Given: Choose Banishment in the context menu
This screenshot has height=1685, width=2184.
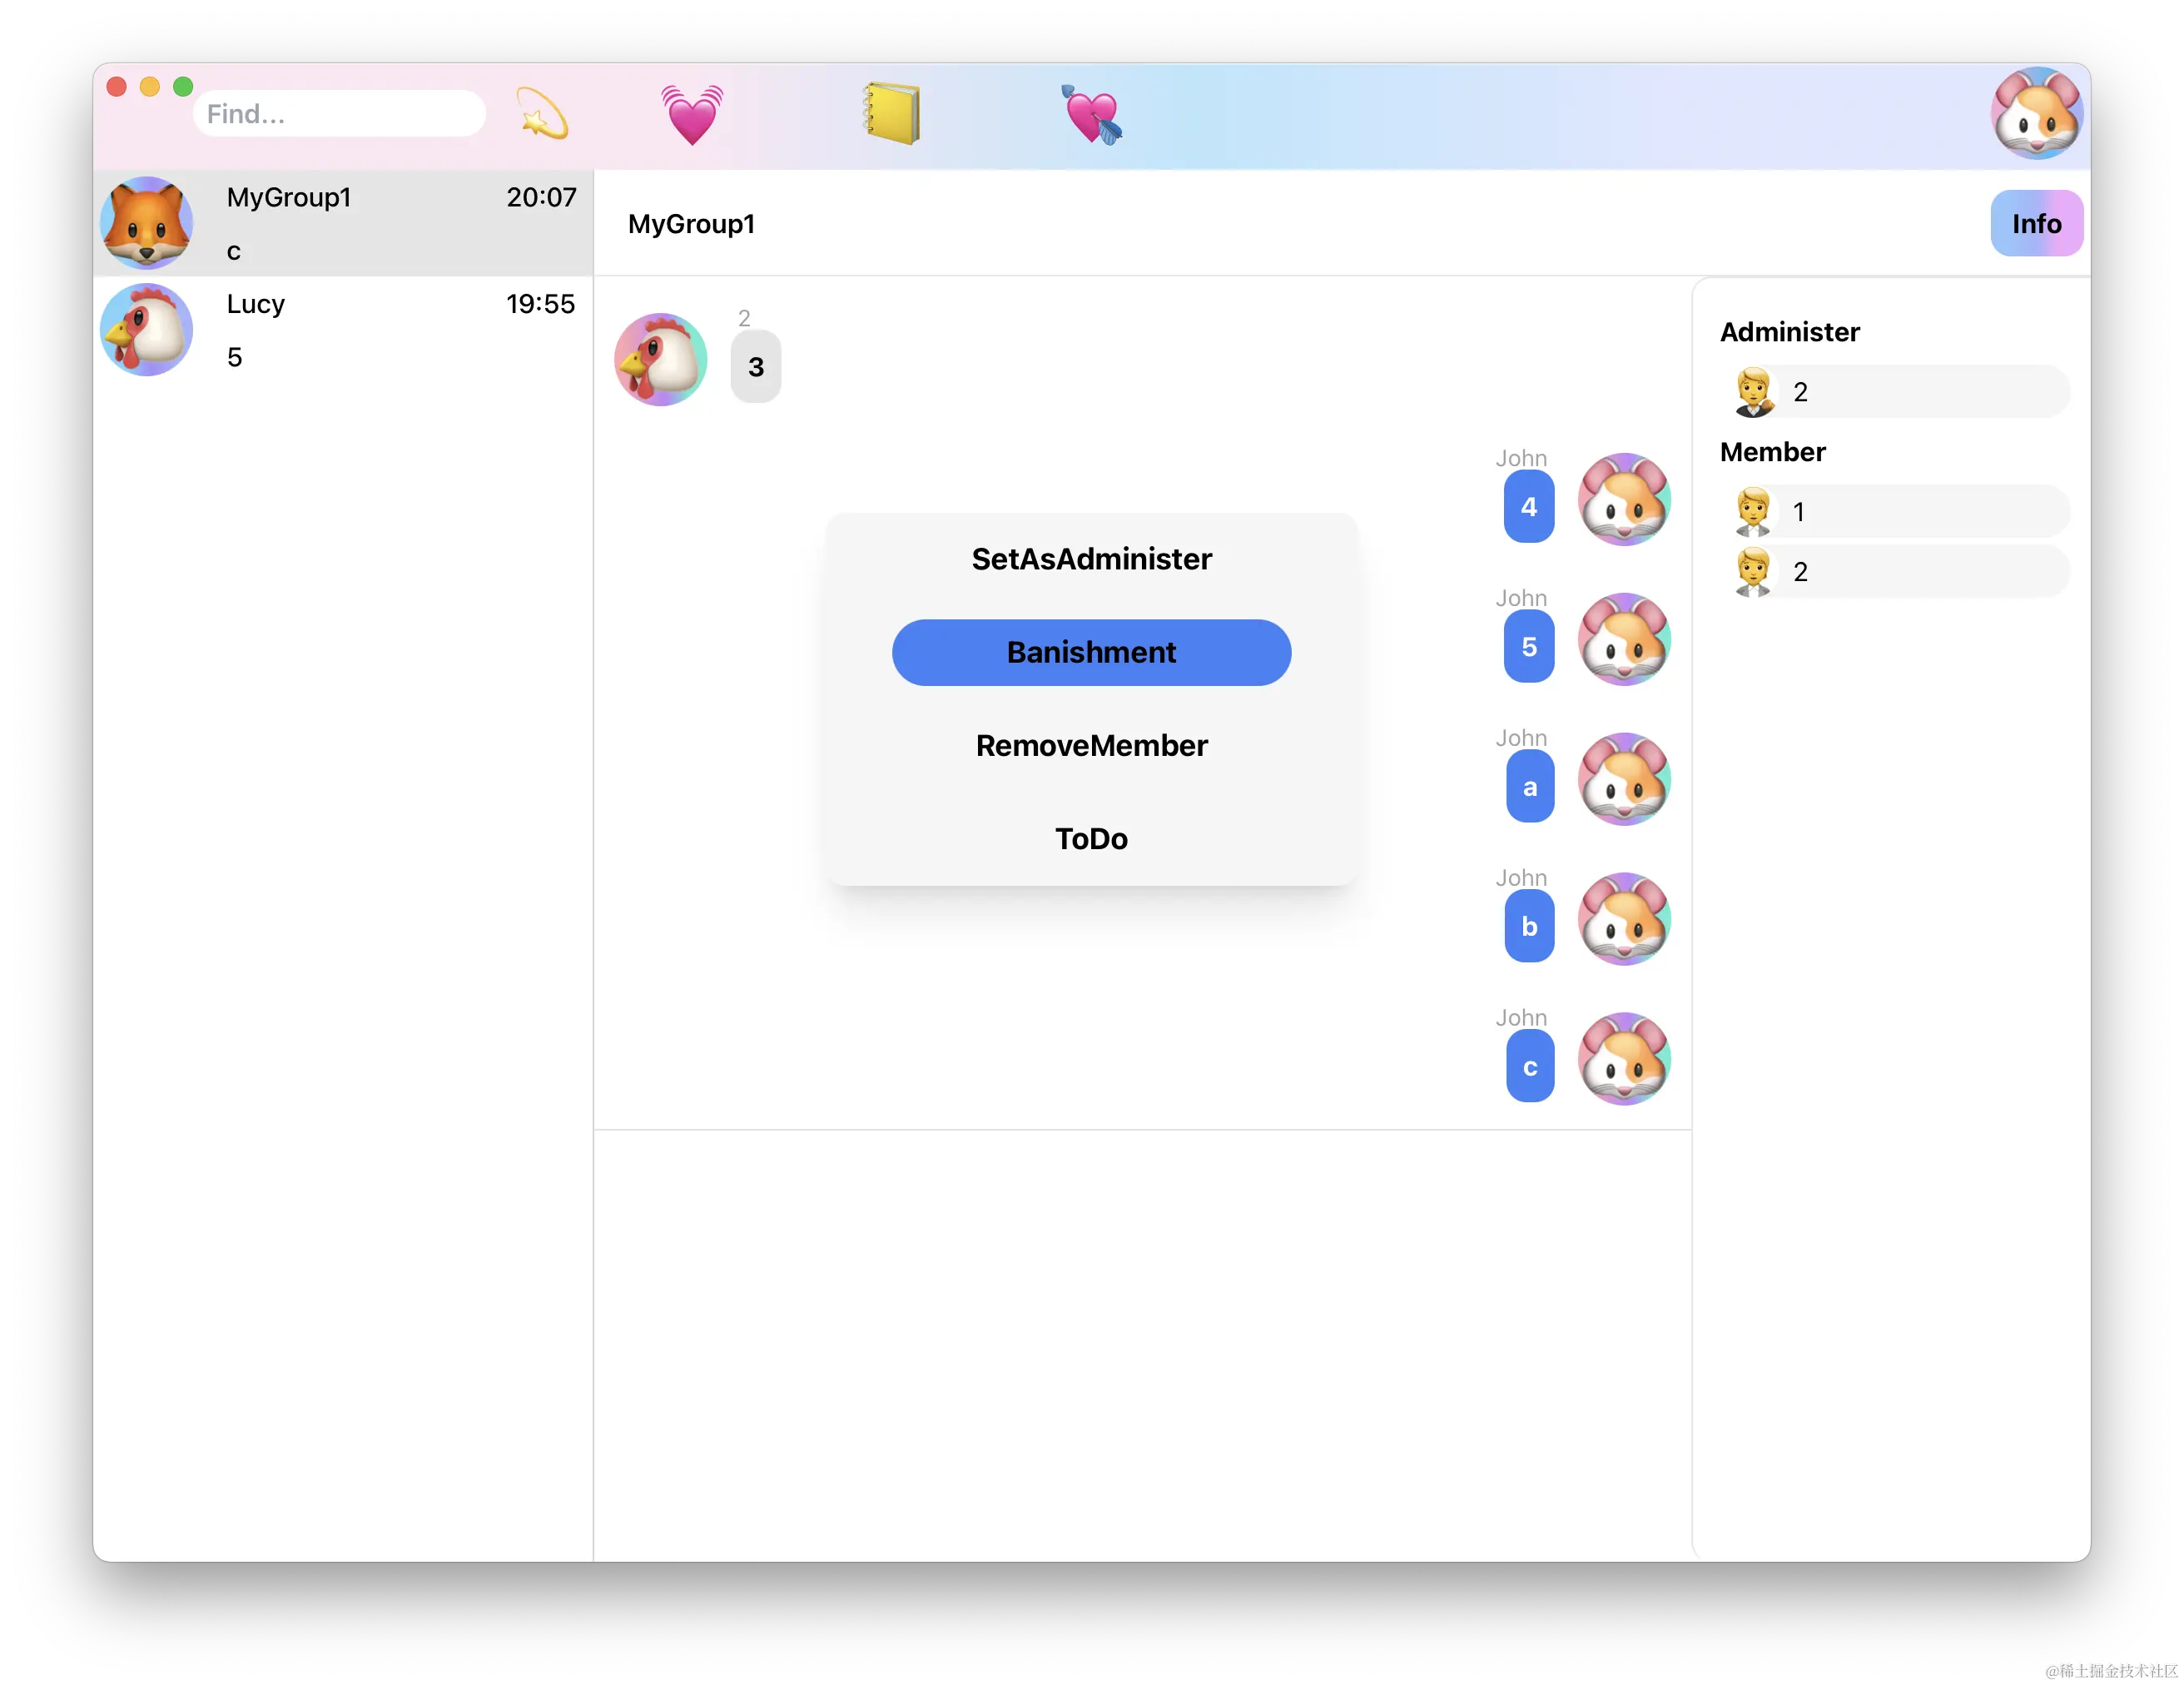Looking at the screenshot, I should click(1091, 652).
